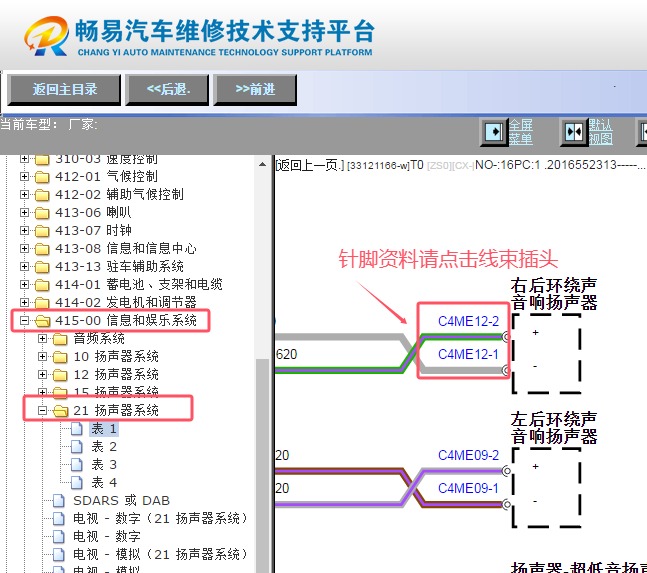The image size is (647, 573).
Task: Expand the 12 扬声器系统 node
Action: click(43, 375)
